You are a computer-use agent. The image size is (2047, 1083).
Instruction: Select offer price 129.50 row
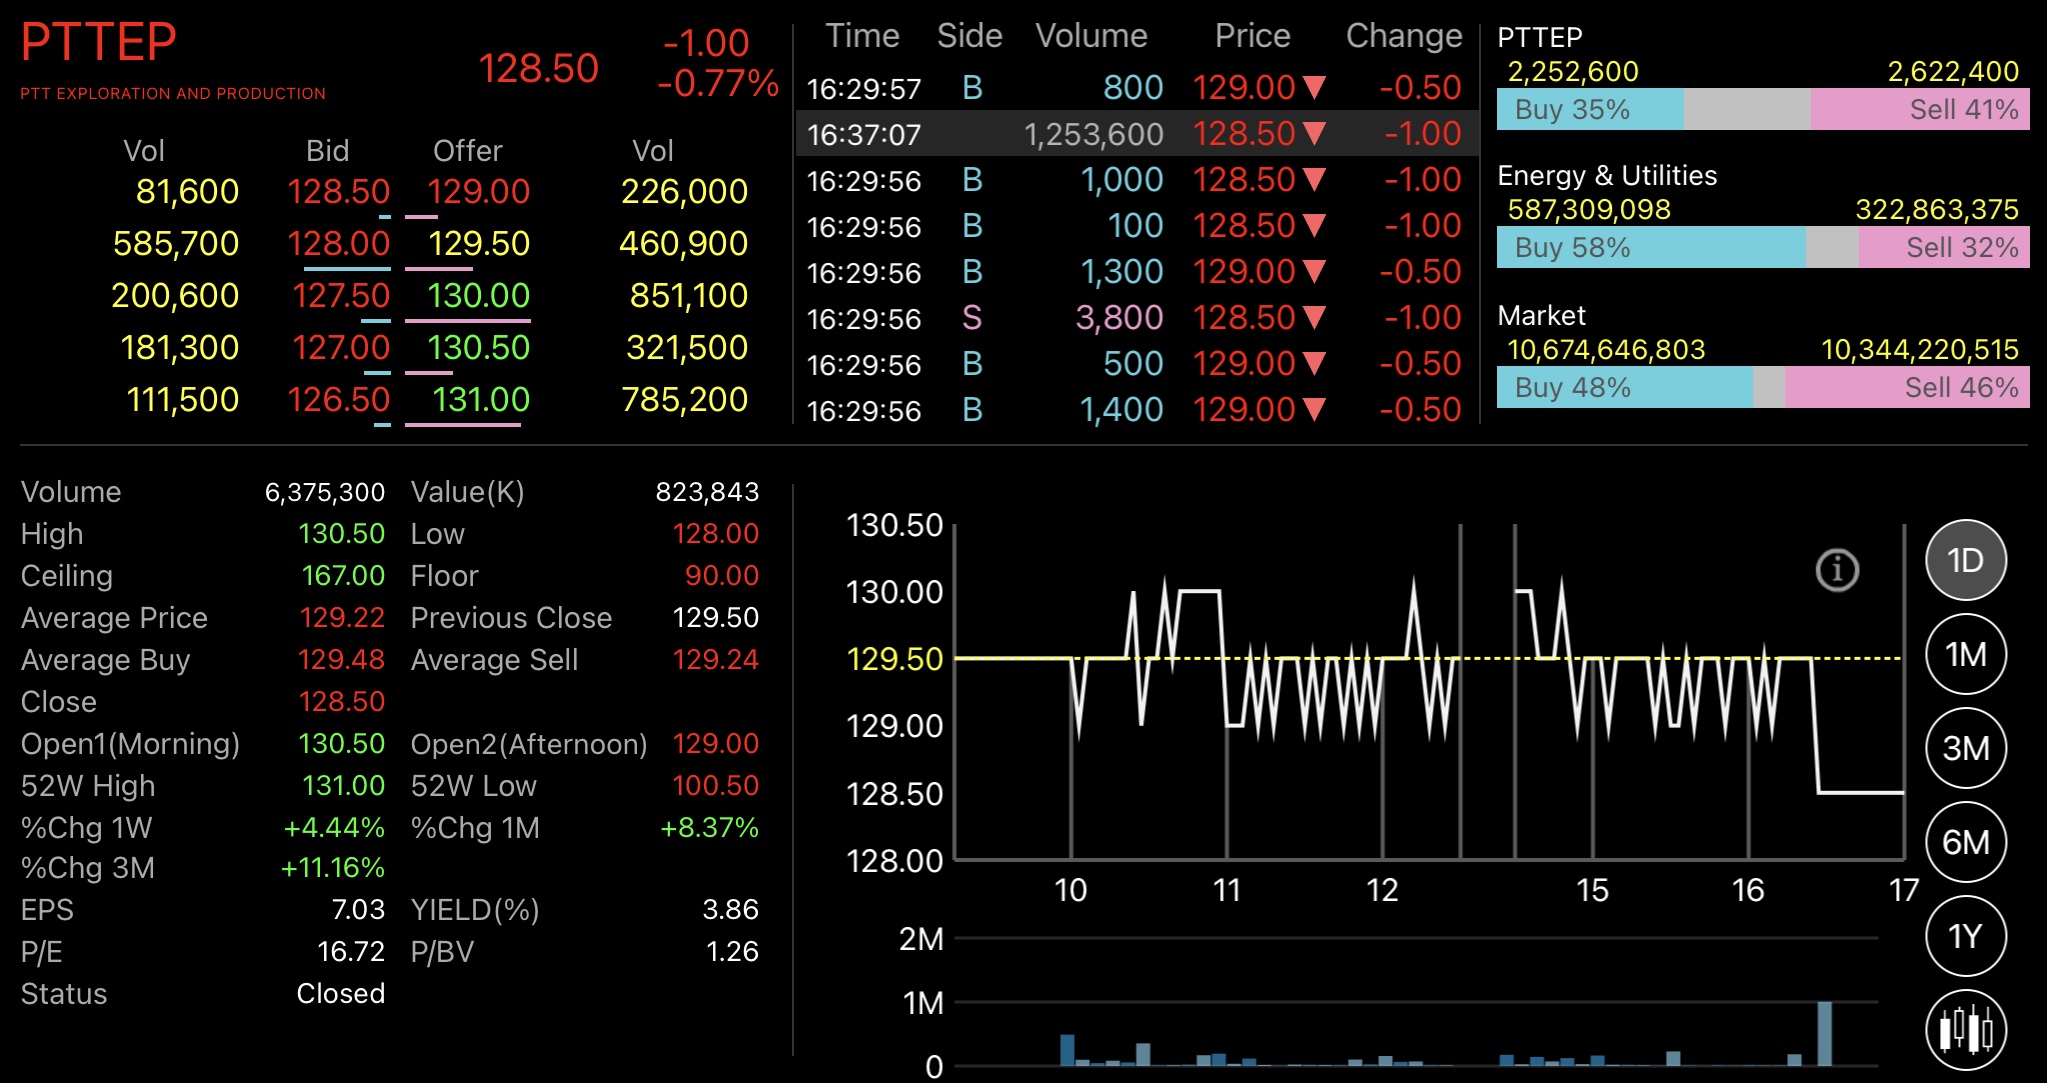click(478, 243)
